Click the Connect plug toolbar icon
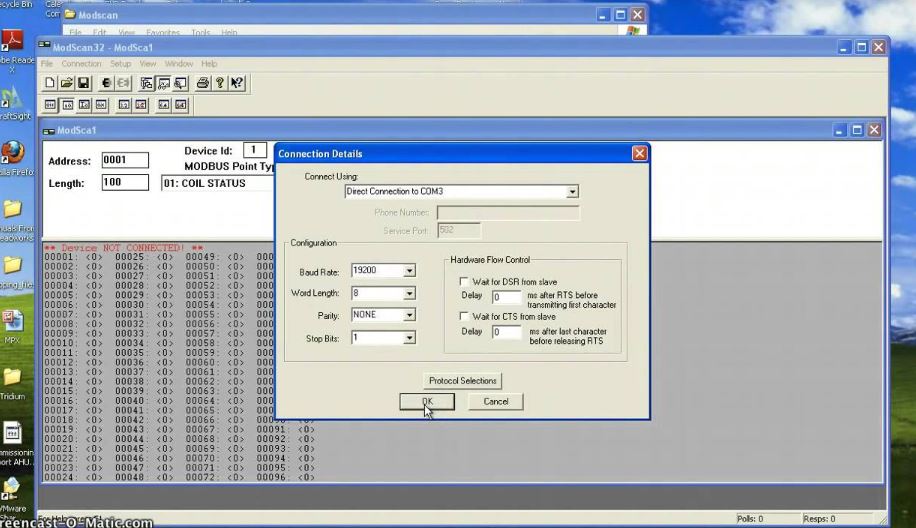916x528 pixels. [x=106, y=83]
